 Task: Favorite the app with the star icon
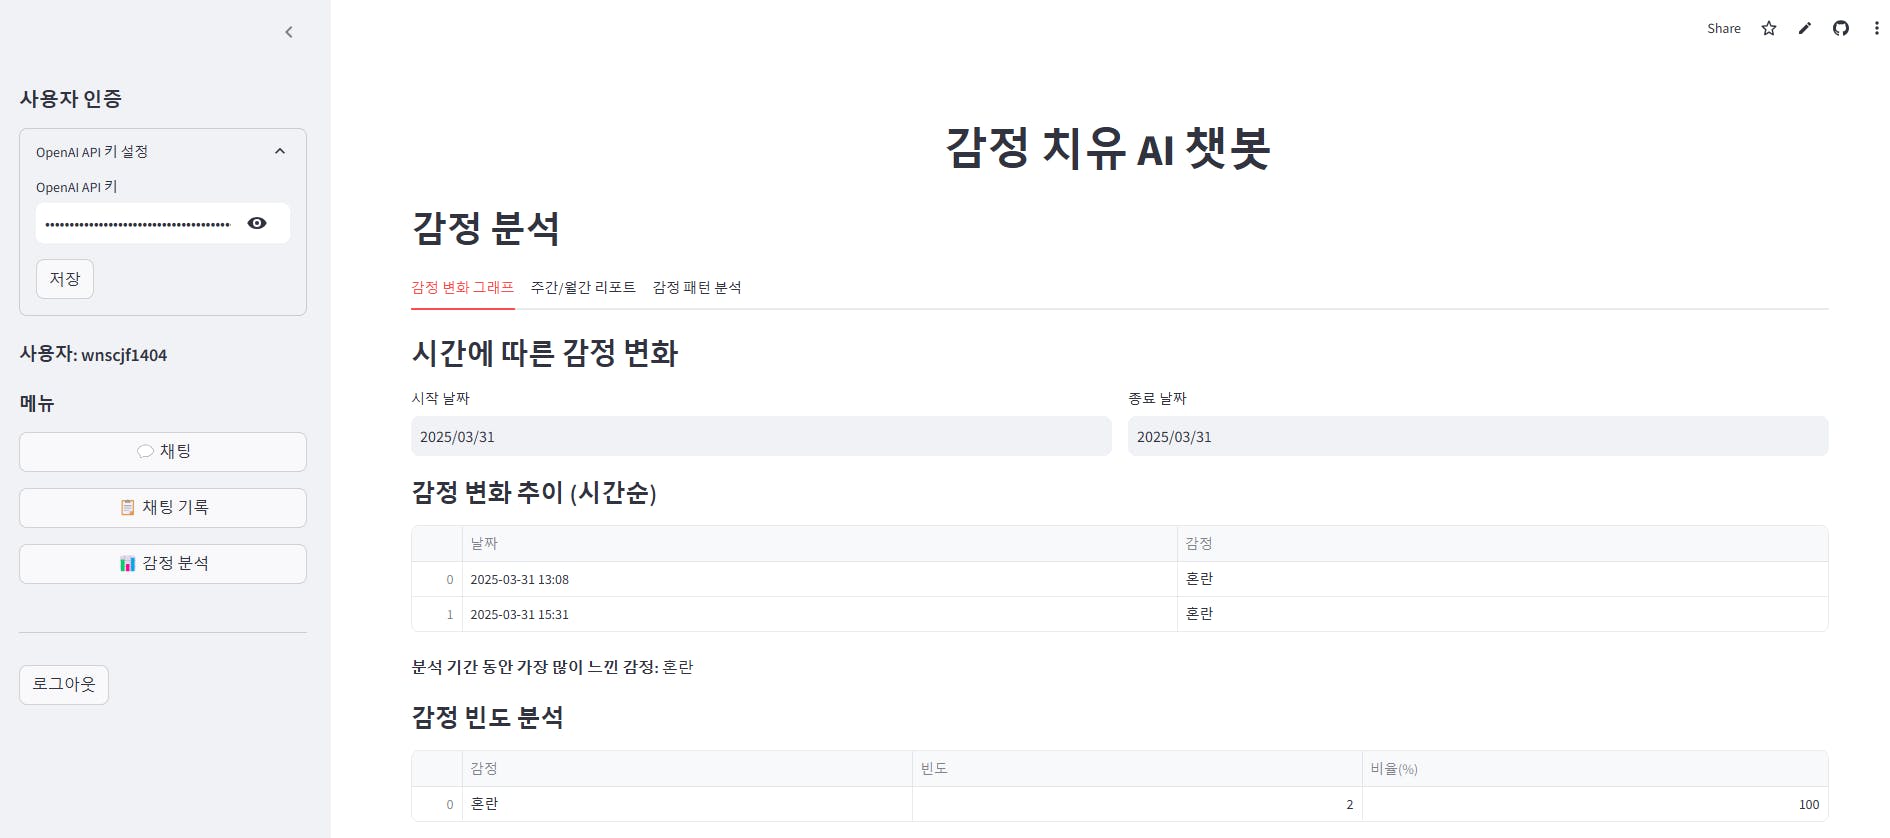[x=1769, y=28]
